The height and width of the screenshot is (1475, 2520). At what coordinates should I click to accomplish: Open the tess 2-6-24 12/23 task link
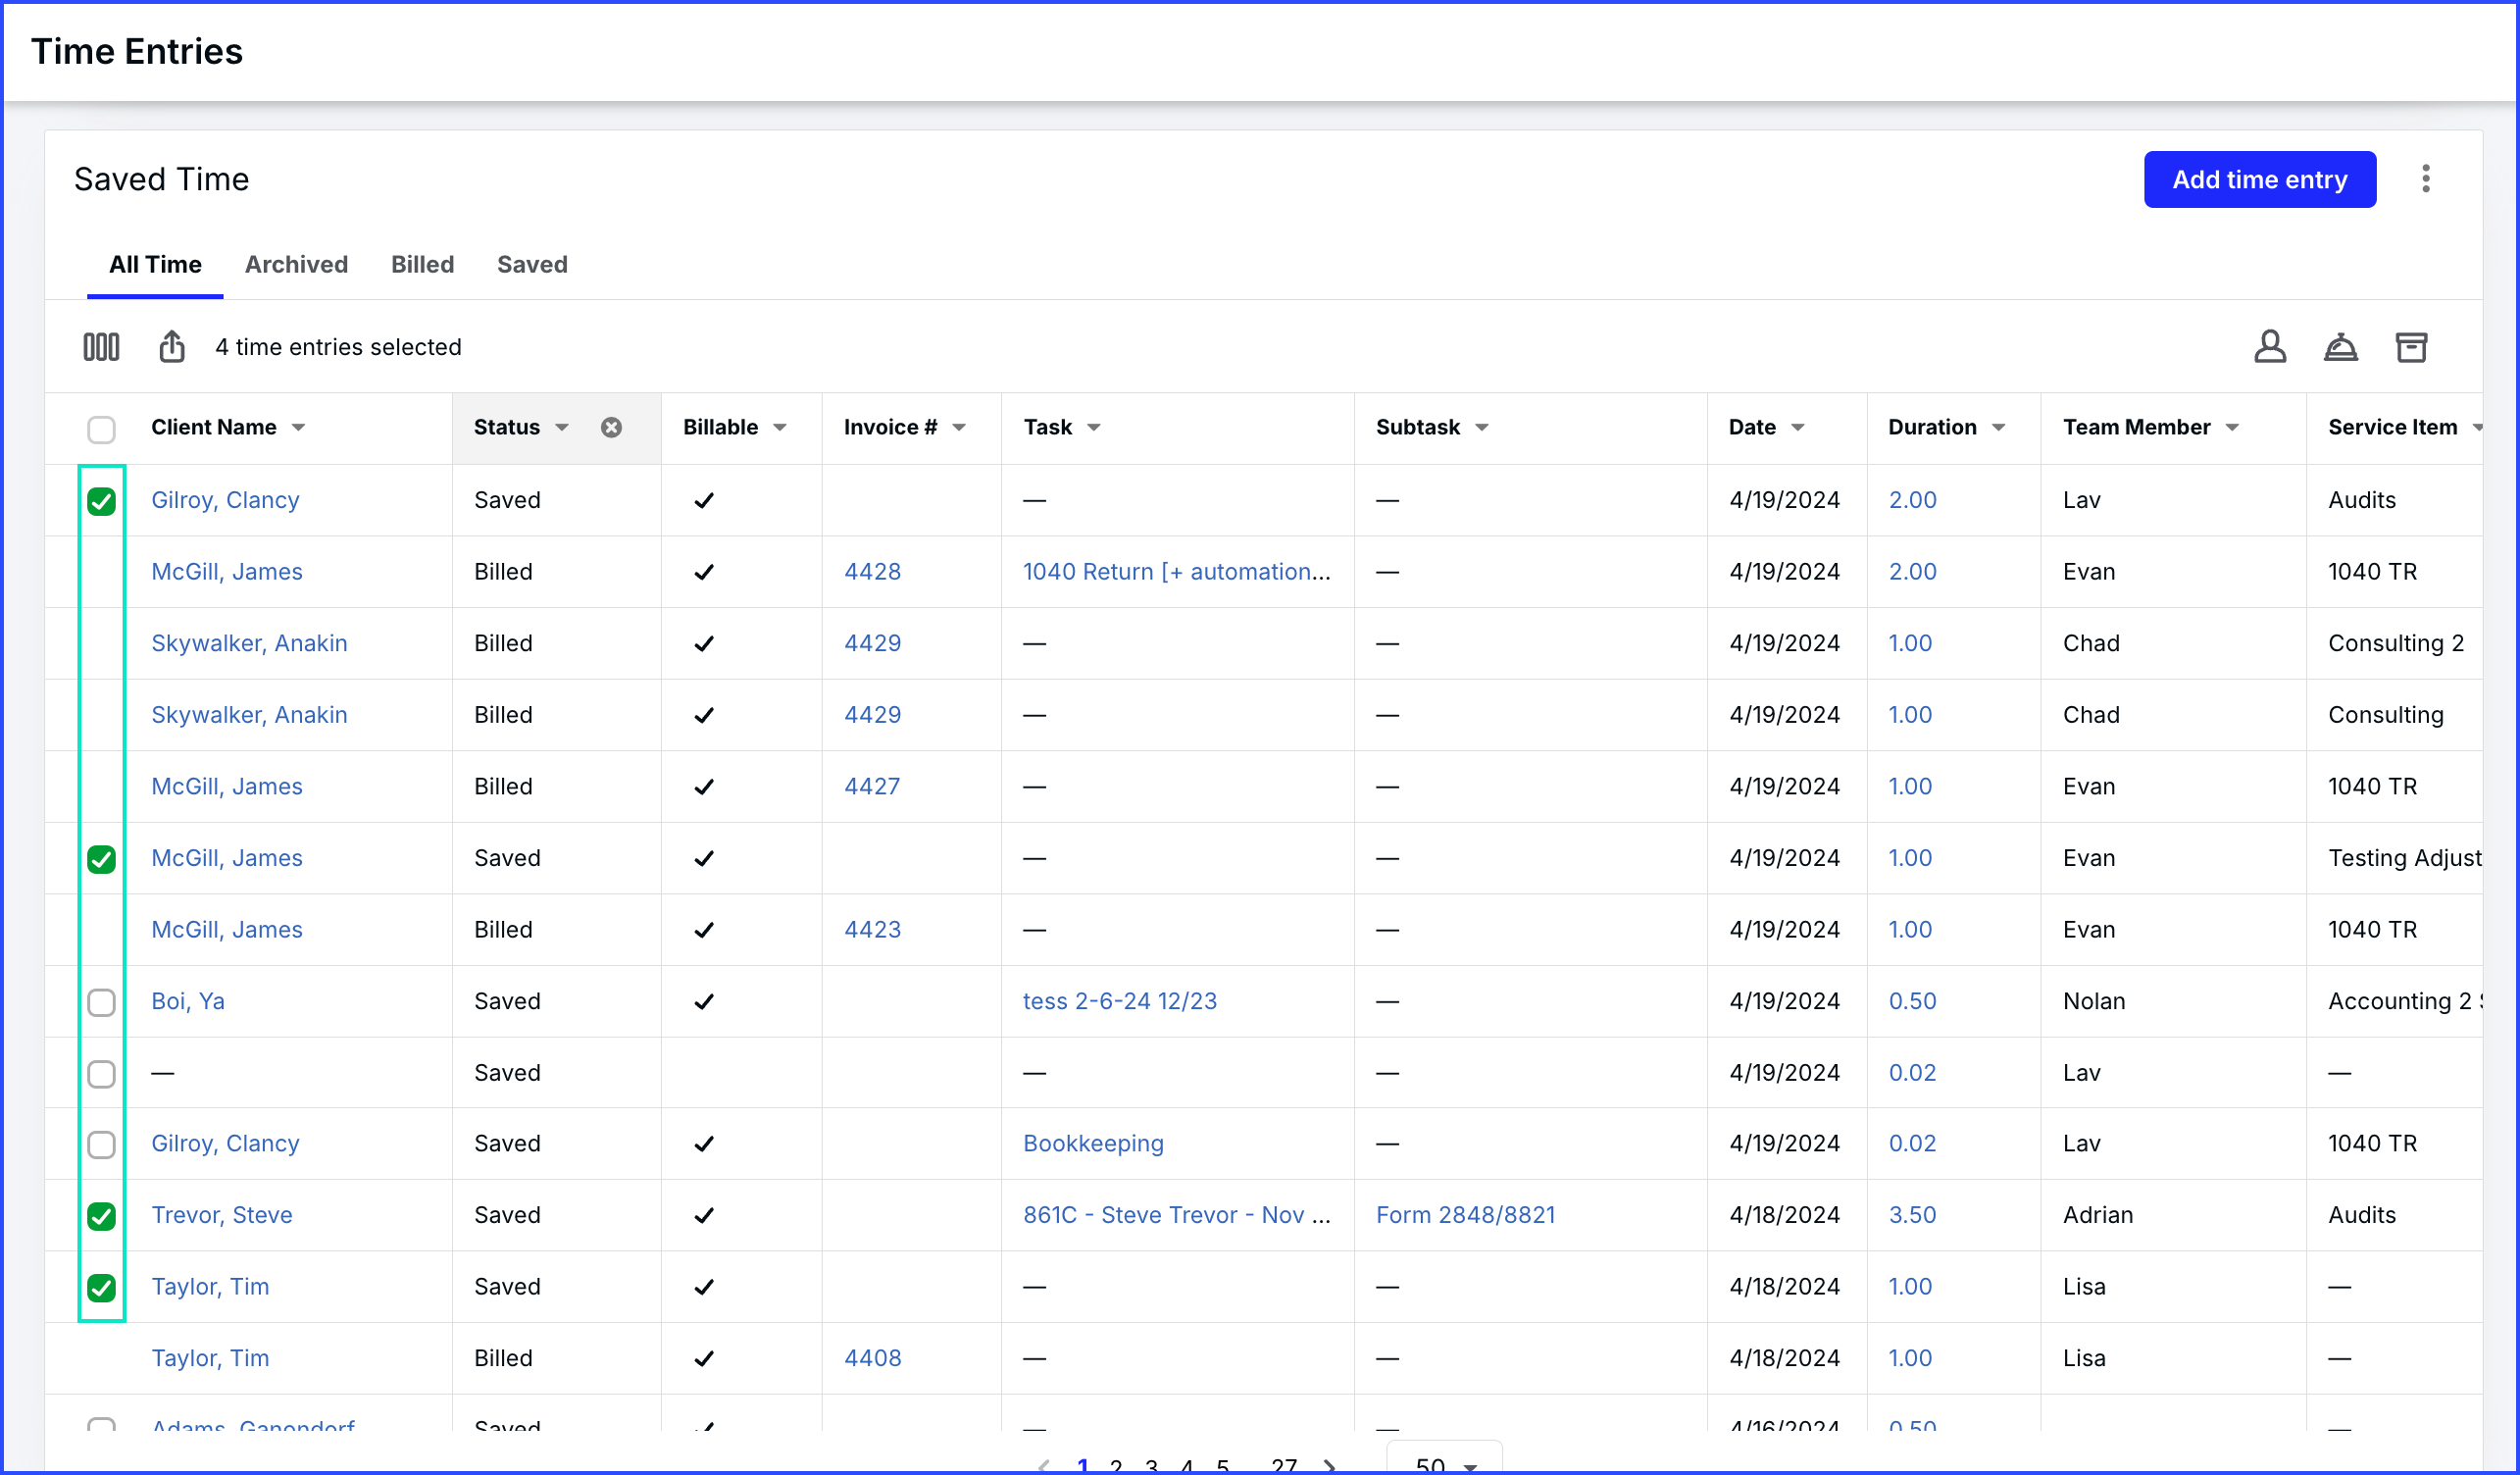click(1119, 1002)
